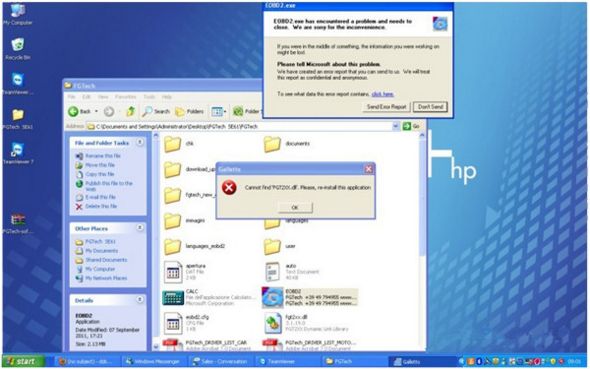Screen dimensions: 590x369
Task: Click OK in the Galletto error dialog
Action: click(295, 207)
